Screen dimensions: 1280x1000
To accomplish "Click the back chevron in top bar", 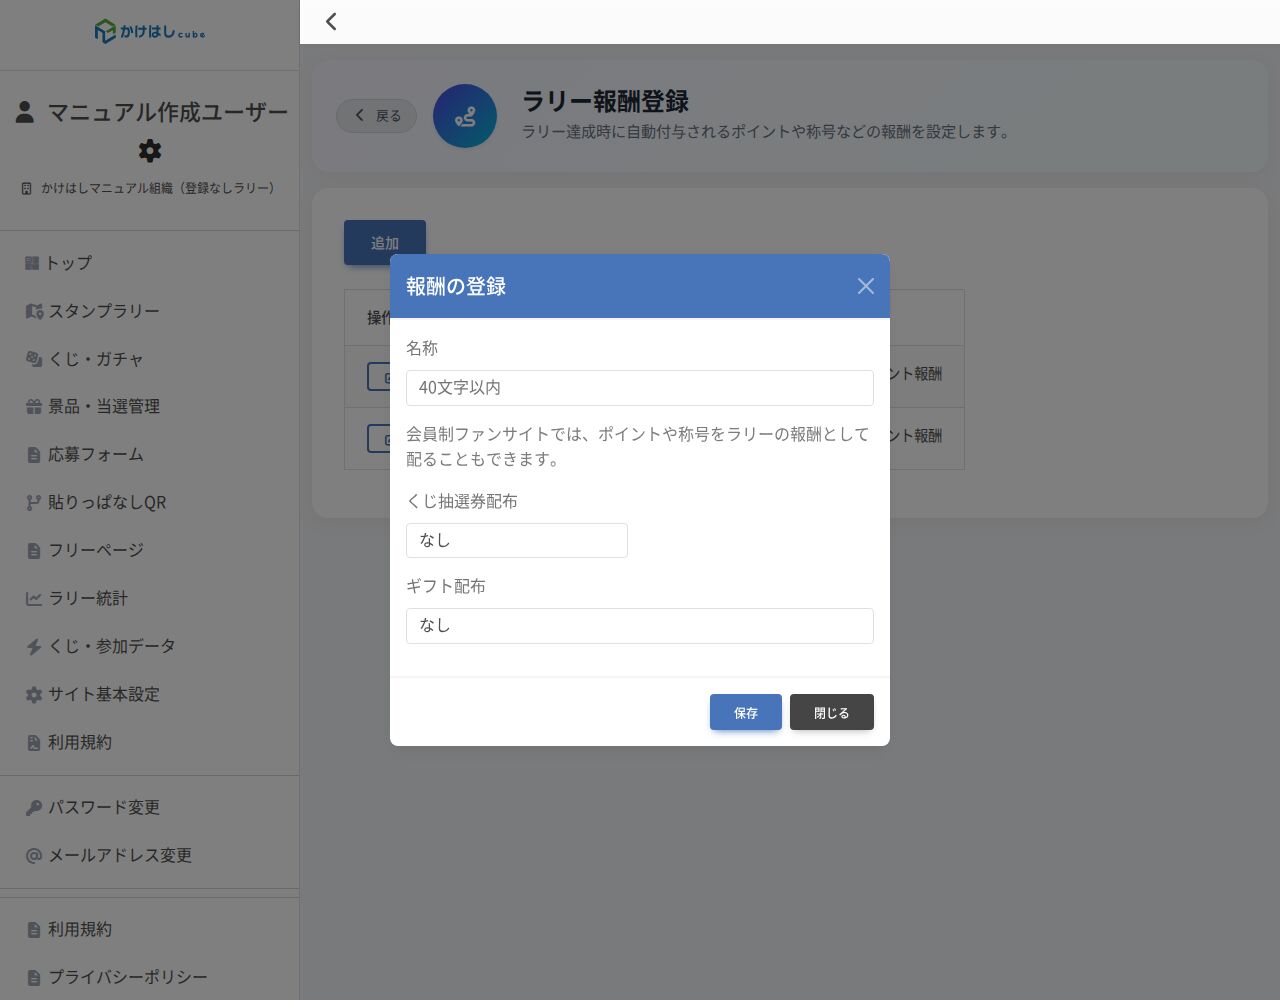I will click(x=331, y=21).
